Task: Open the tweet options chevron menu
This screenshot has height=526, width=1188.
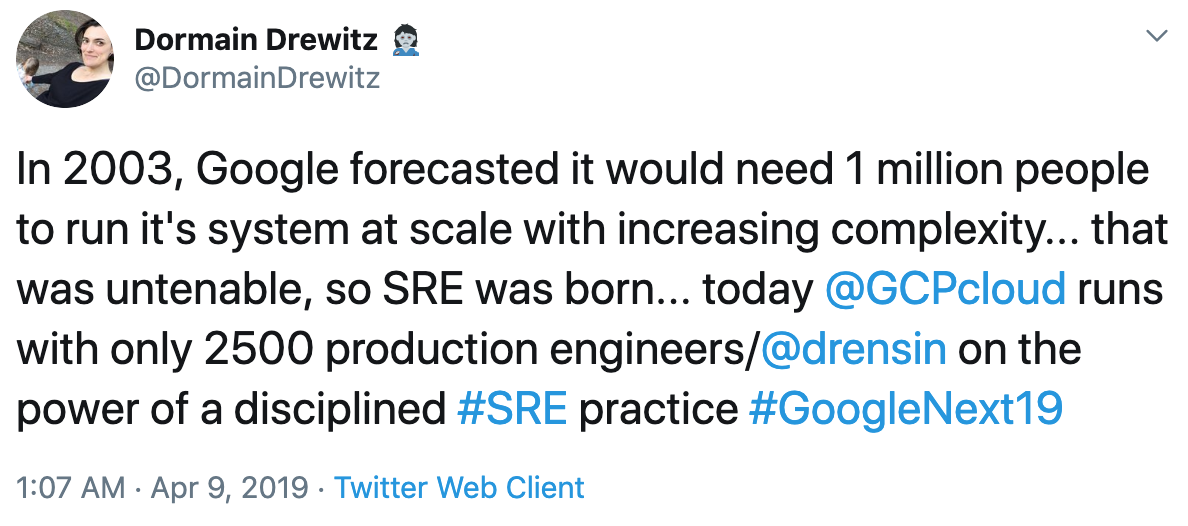Action: point(1156,36)
